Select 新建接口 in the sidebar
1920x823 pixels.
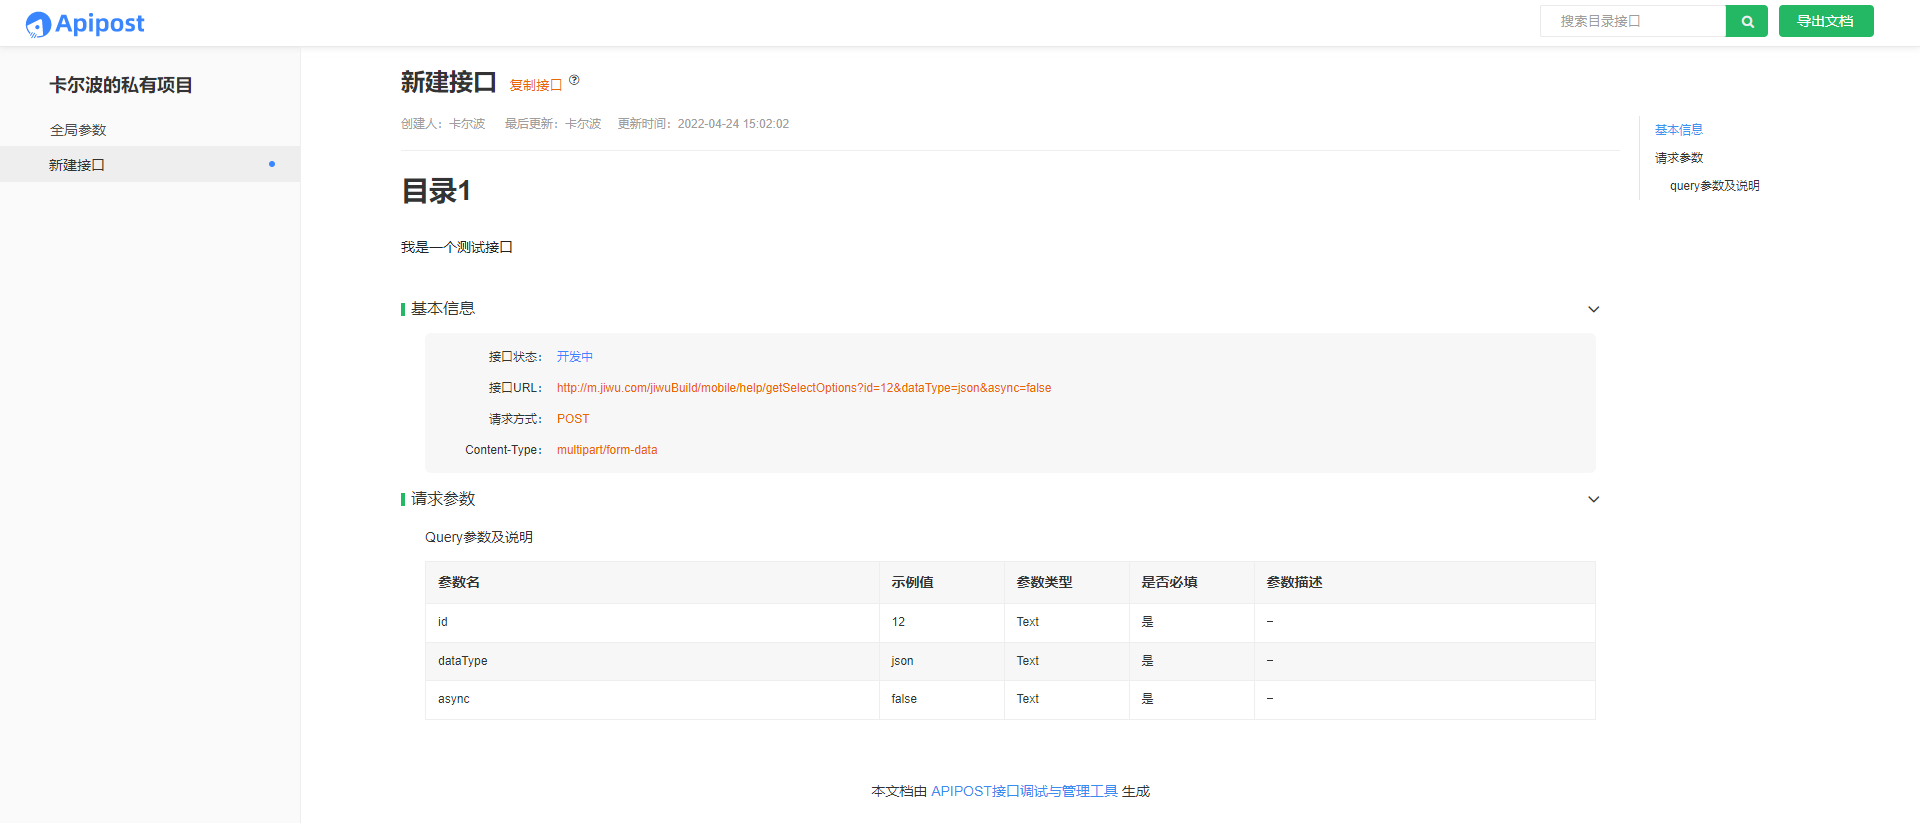(150, 164)
